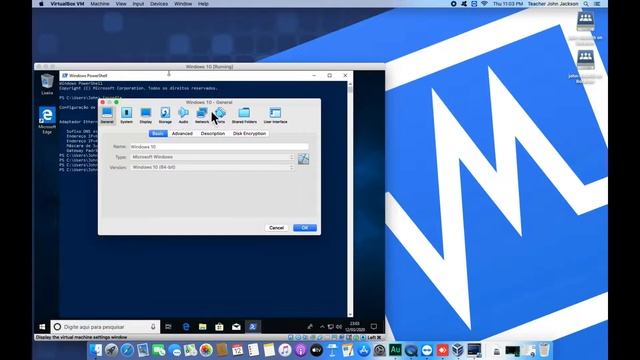Screen dimensions: 640x360
Task: Open App Store from the Dock
Action: click(x=364, y=350)
